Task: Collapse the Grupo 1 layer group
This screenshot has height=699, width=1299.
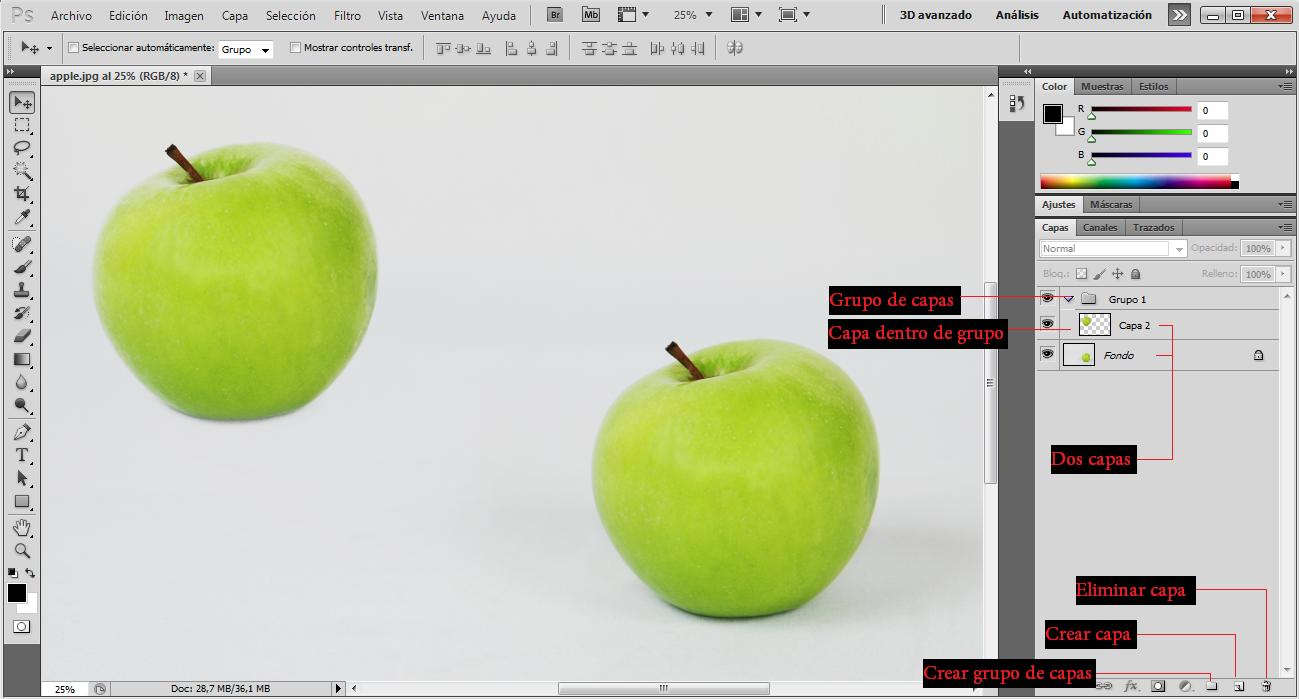Action: (x=1068, y=298)
